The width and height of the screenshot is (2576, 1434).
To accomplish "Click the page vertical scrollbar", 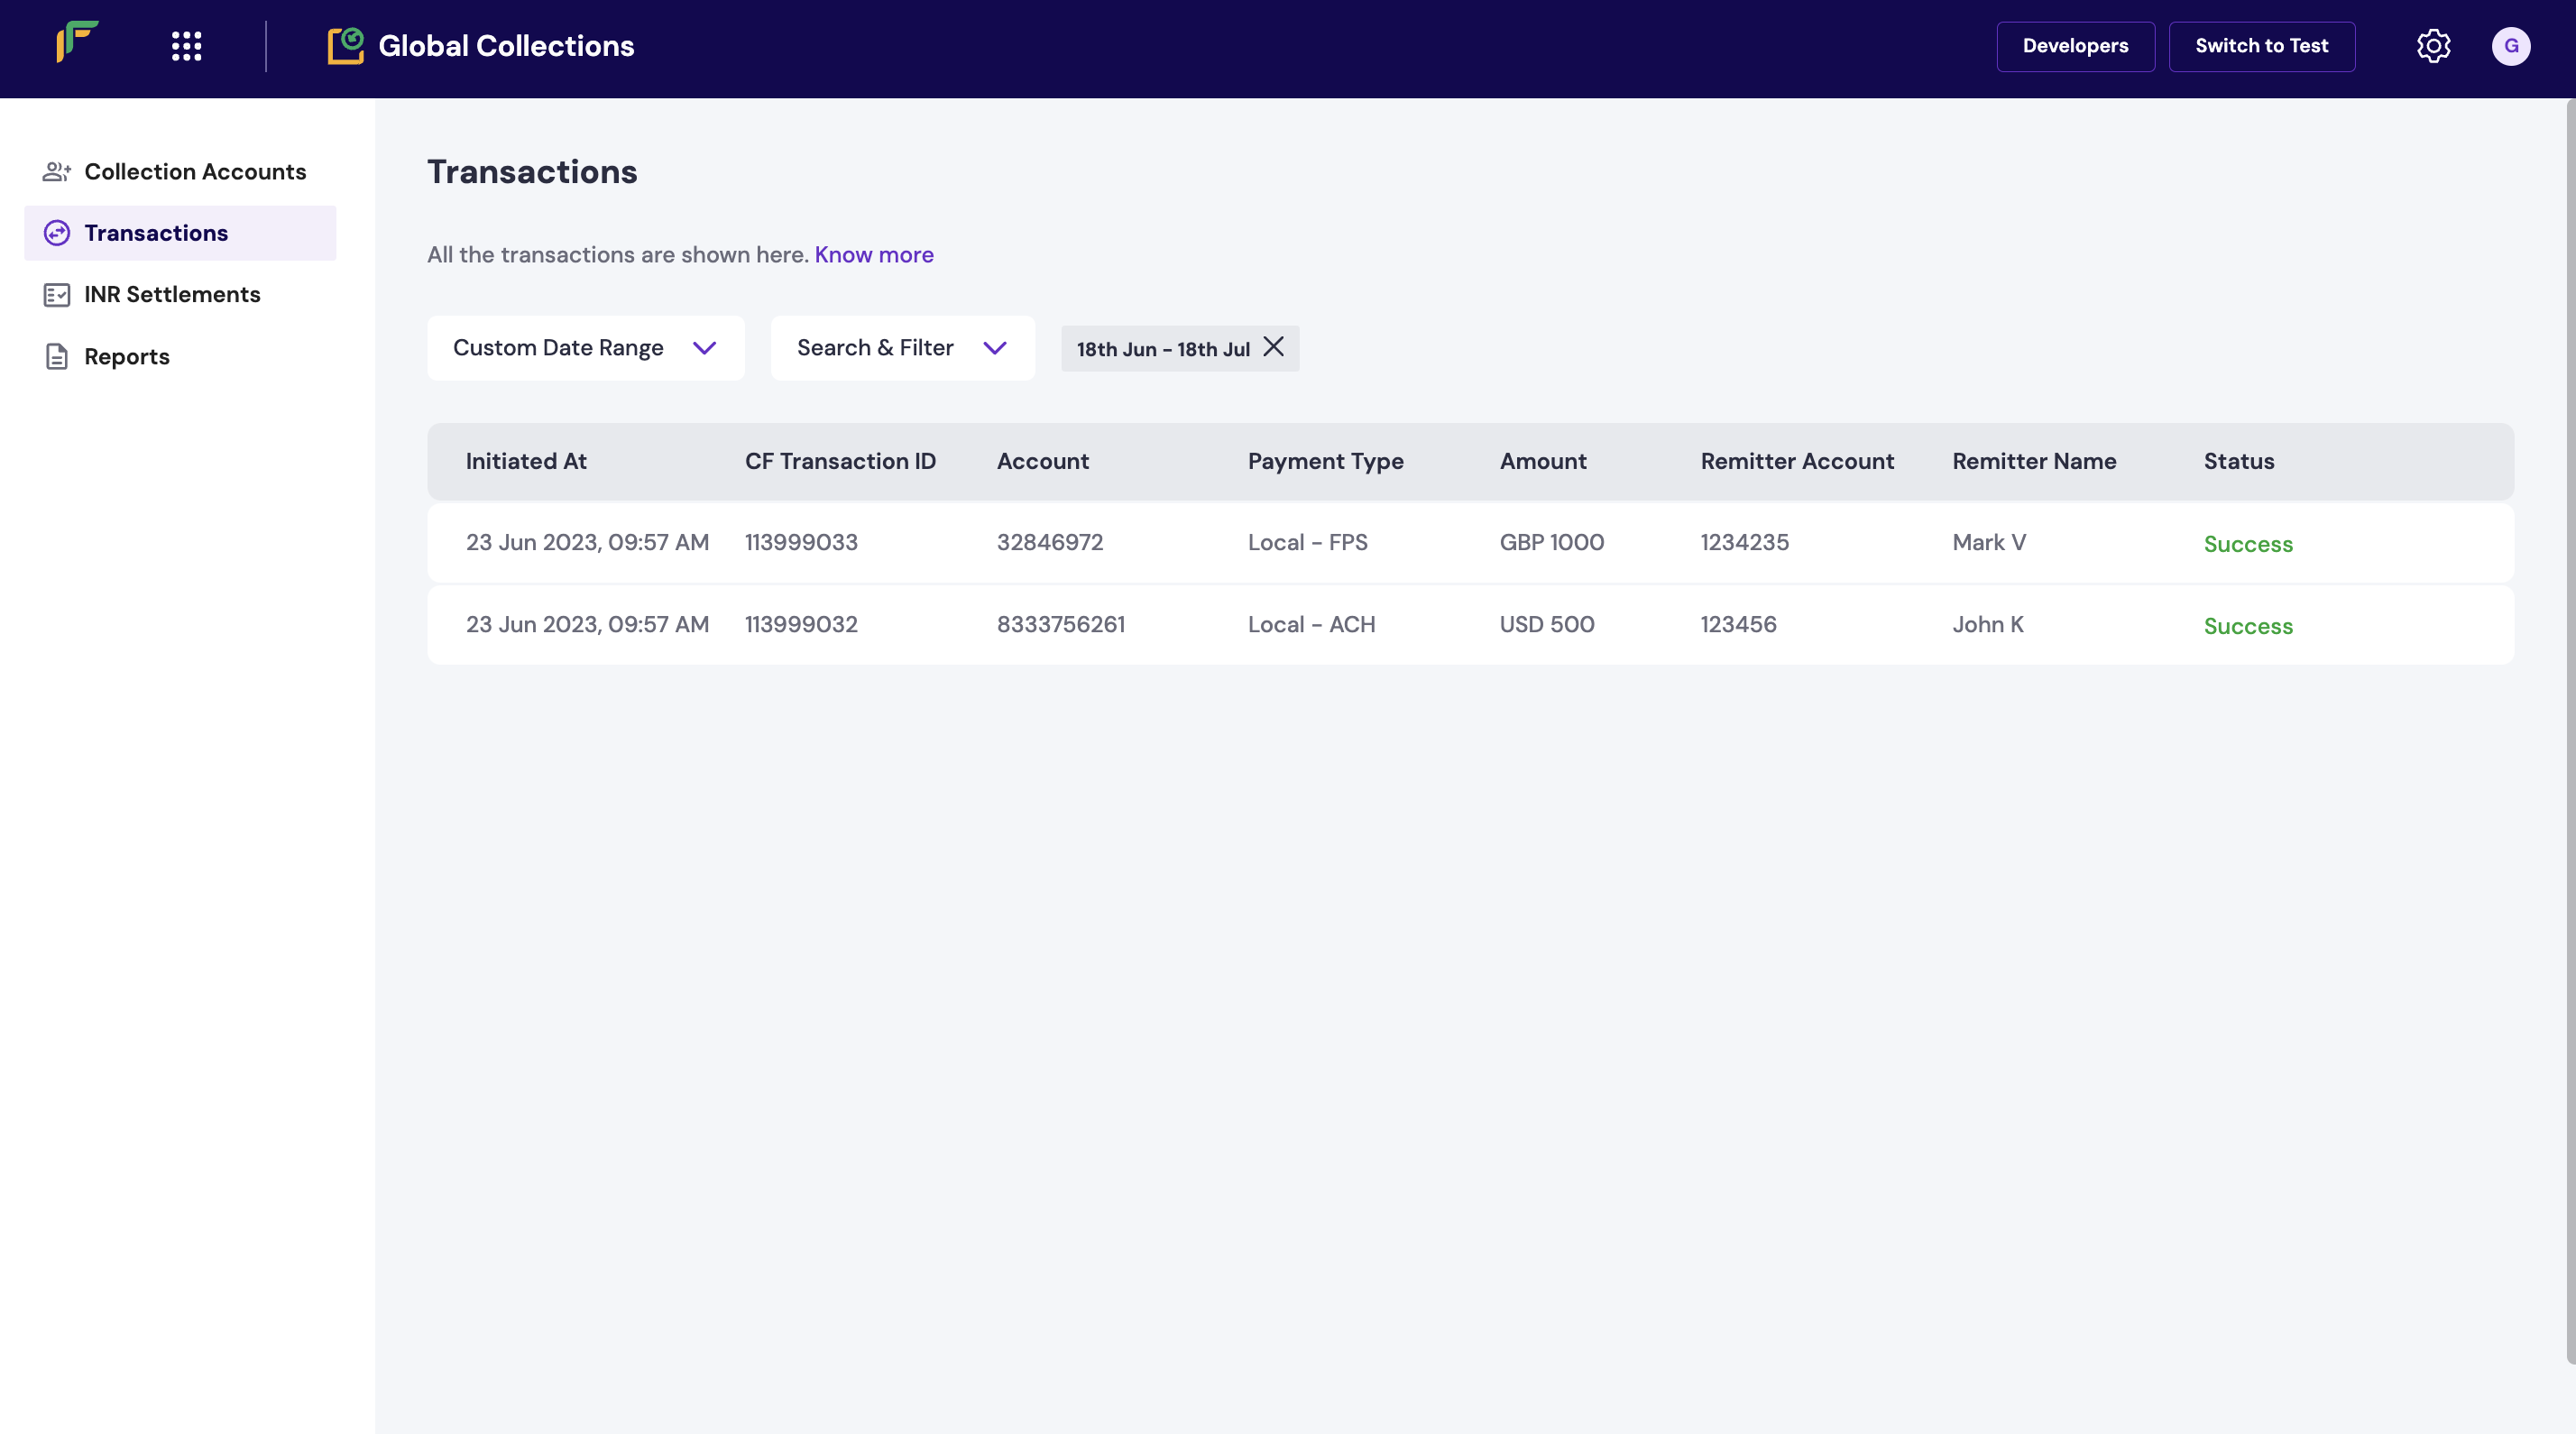I will click(x=2569, y=730).
